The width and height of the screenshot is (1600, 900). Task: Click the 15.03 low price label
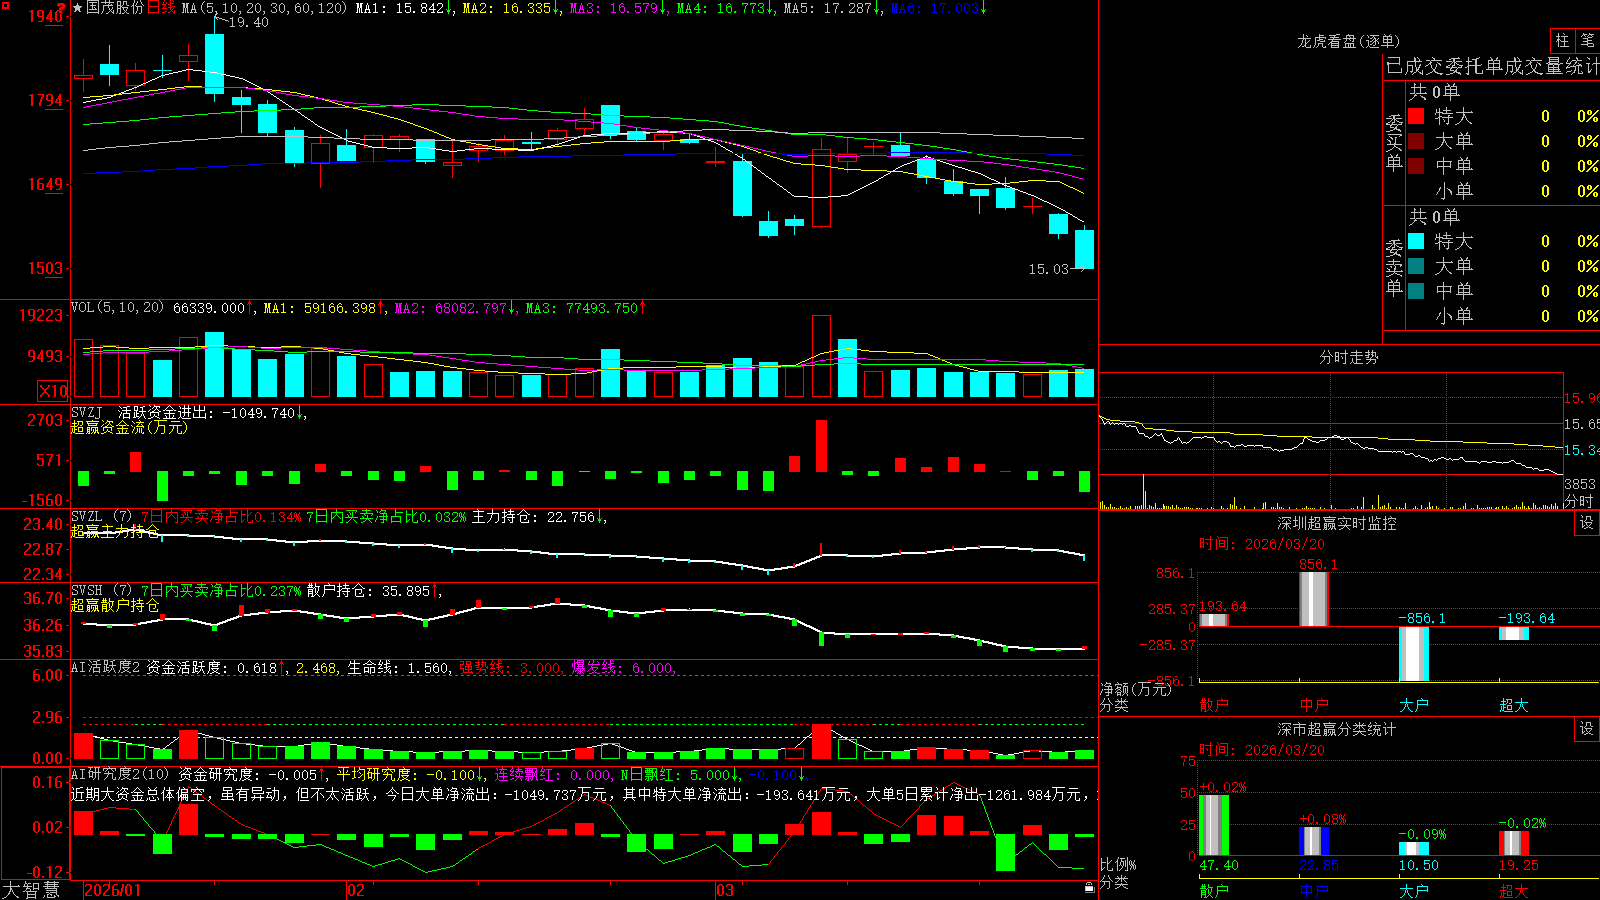tap(1048, 269)
